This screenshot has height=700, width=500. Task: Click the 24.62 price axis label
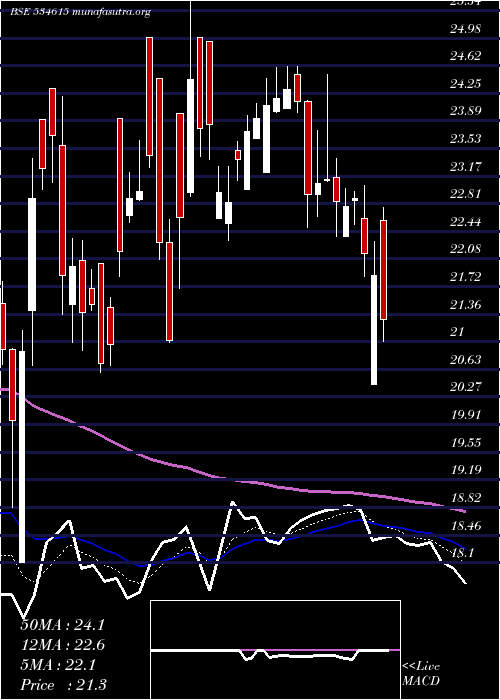tap(465, 56)
